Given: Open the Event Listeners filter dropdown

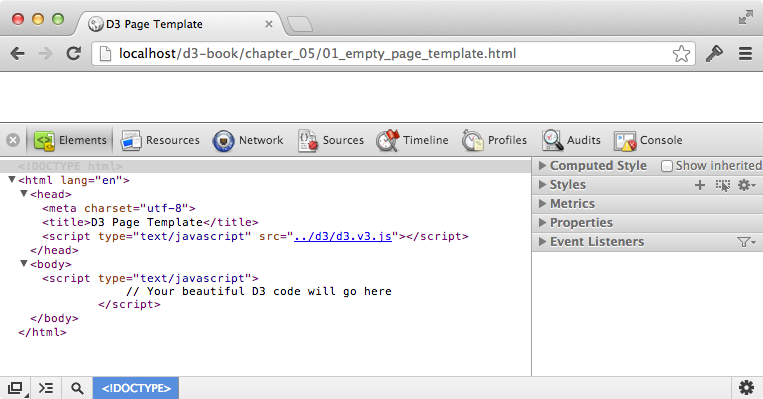Looking at the screenshot, I should click(746, 242).
